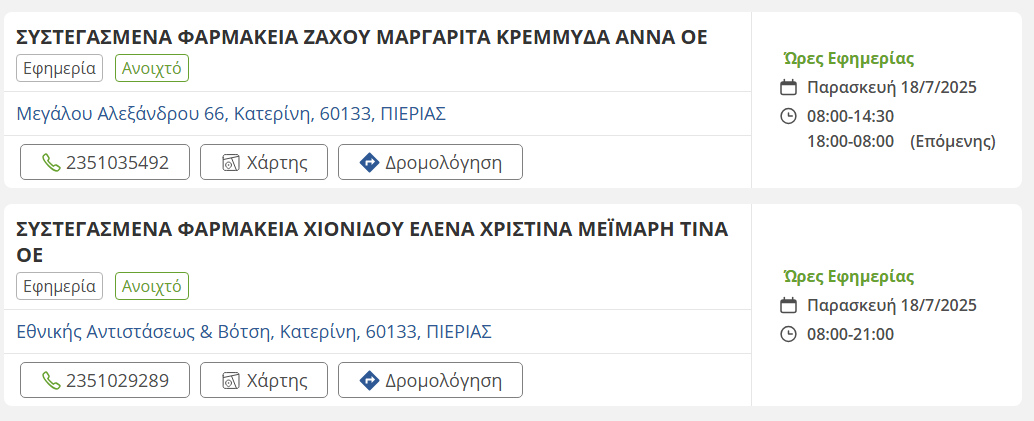
Task: Open address link Μεγάλου Αλεξάνδρου 66, Κατερίνη
Action: coord(231,114)
